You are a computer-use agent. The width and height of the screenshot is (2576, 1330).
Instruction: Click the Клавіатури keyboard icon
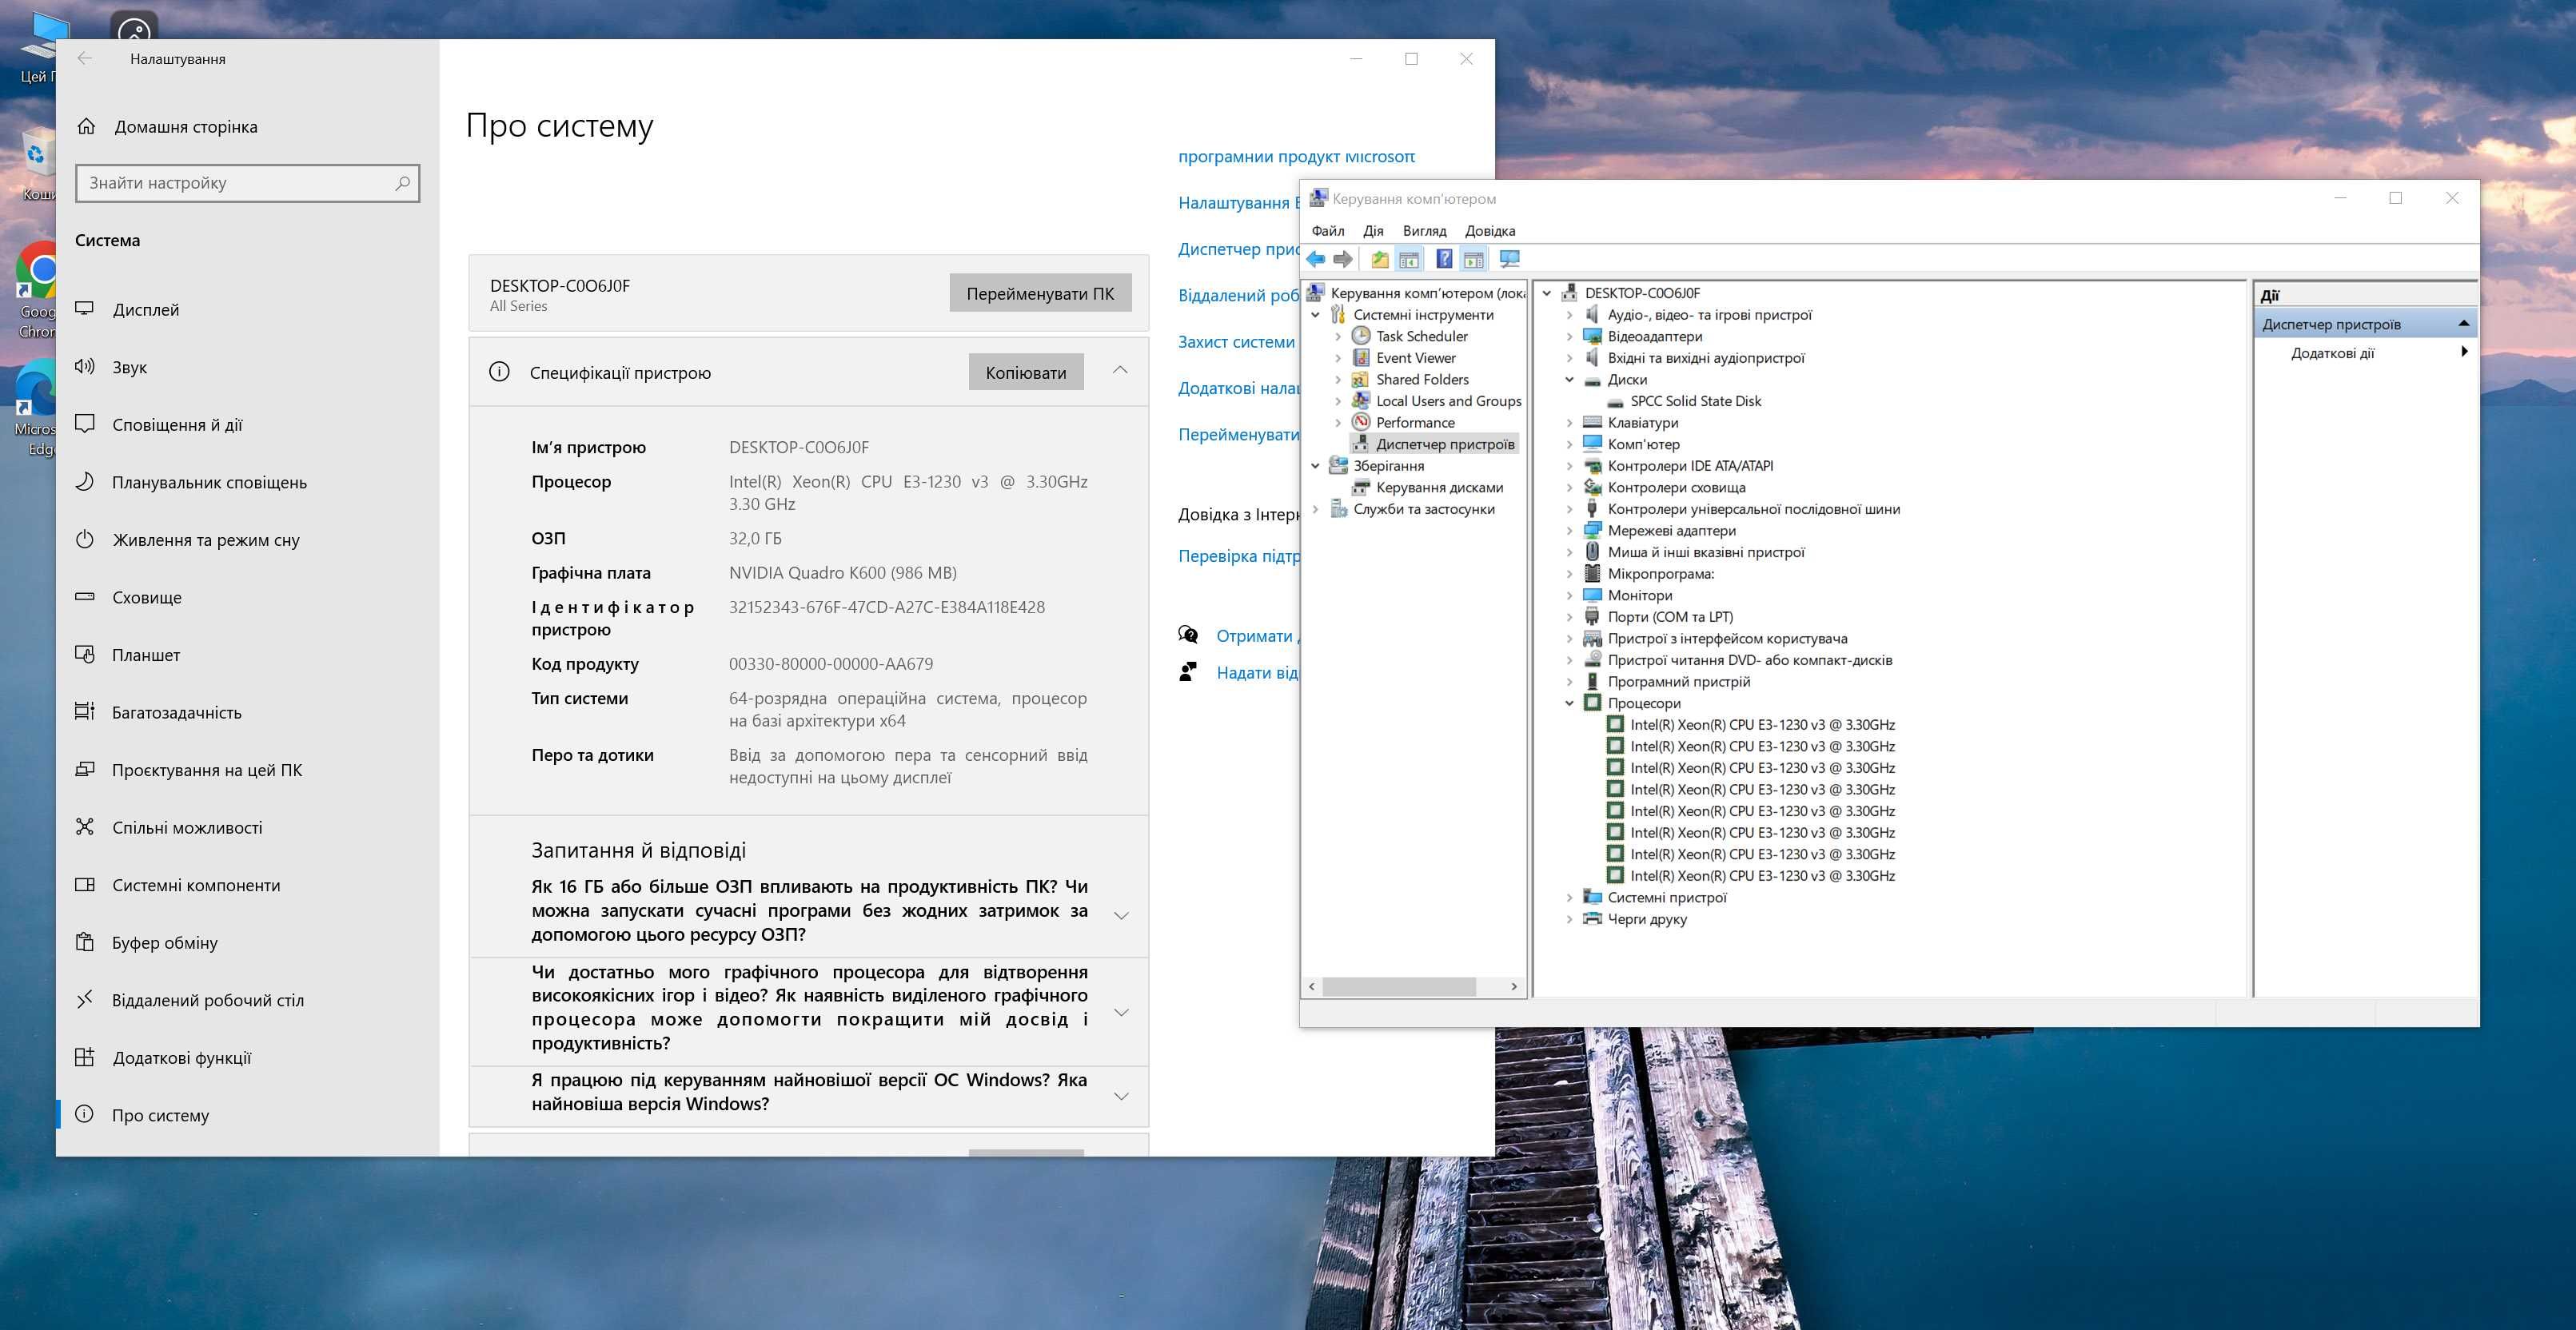coord(1592,423)
